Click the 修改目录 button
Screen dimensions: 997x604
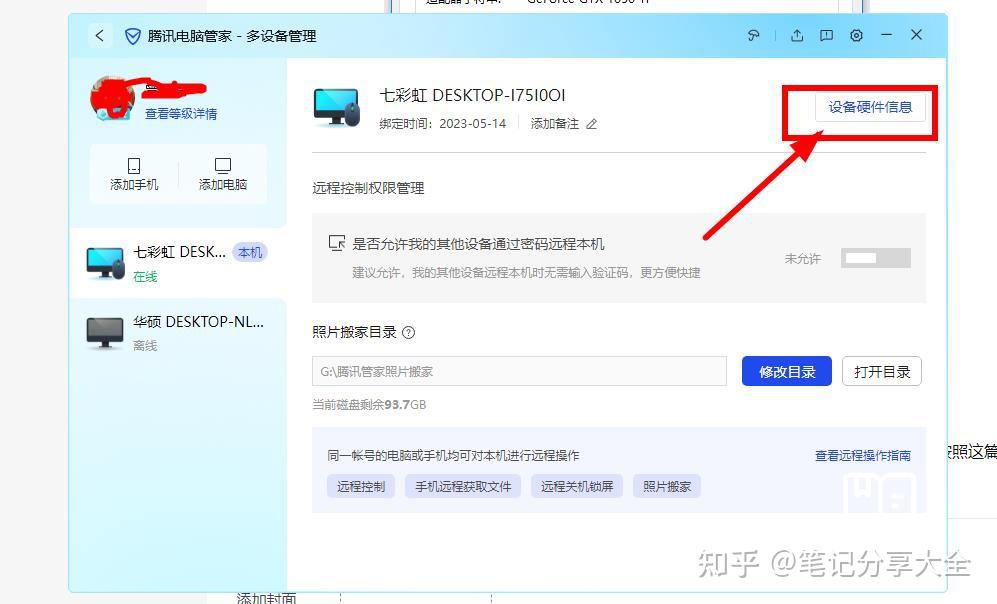point(787,371)
